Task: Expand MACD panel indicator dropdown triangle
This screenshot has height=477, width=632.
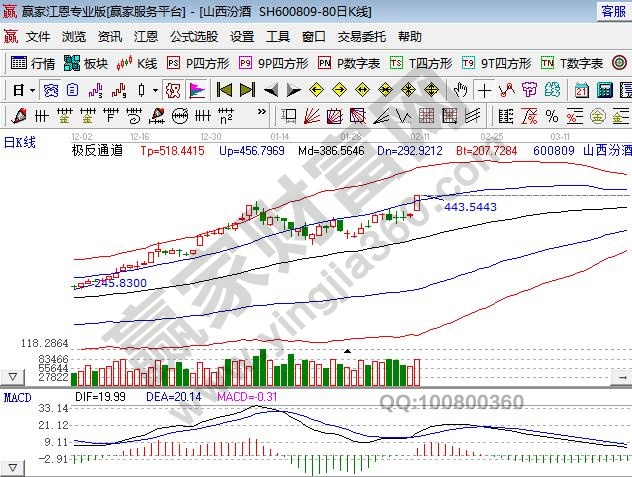Action: [x=13, y=467]
